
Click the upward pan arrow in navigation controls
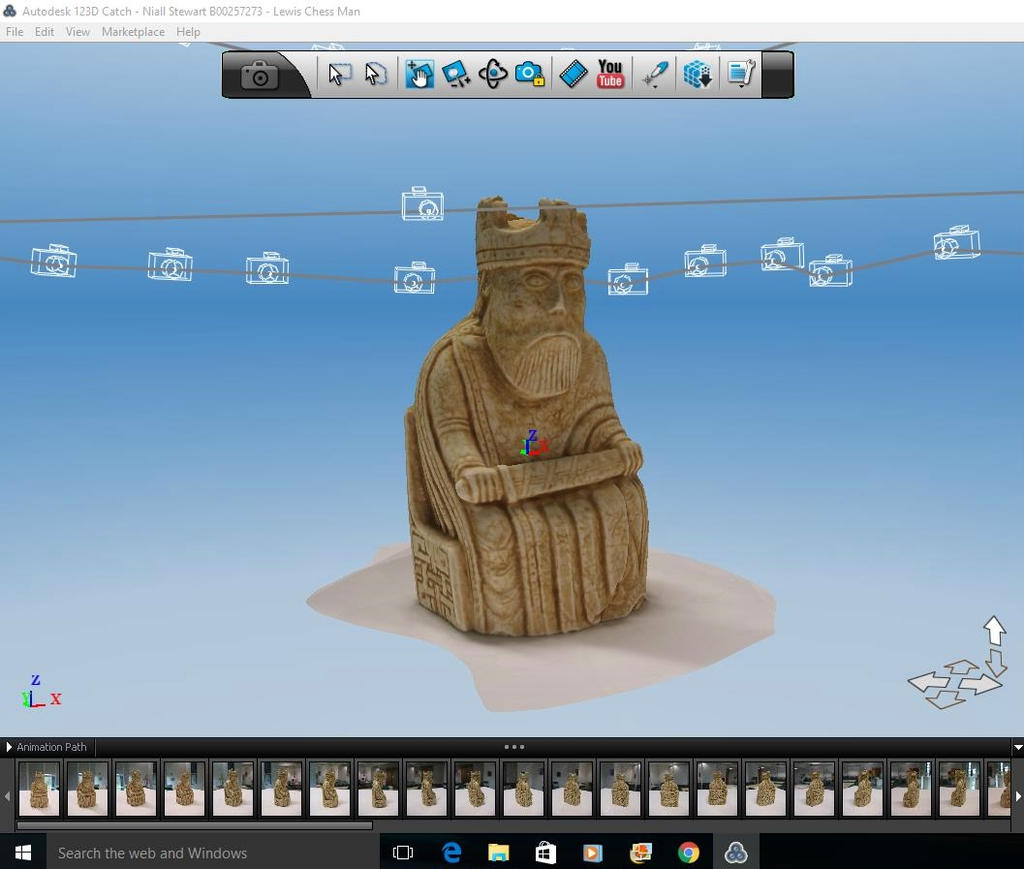coord(993,630)
